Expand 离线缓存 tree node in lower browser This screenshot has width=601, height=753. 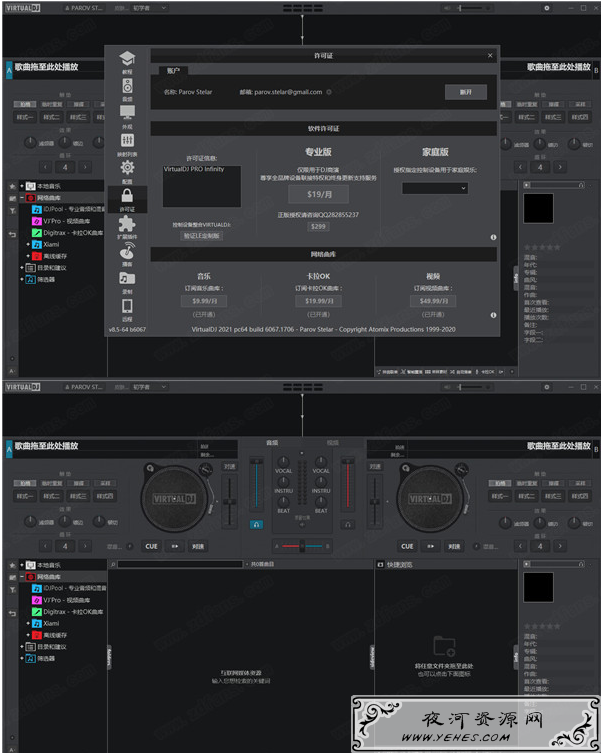tap(28, 635)
